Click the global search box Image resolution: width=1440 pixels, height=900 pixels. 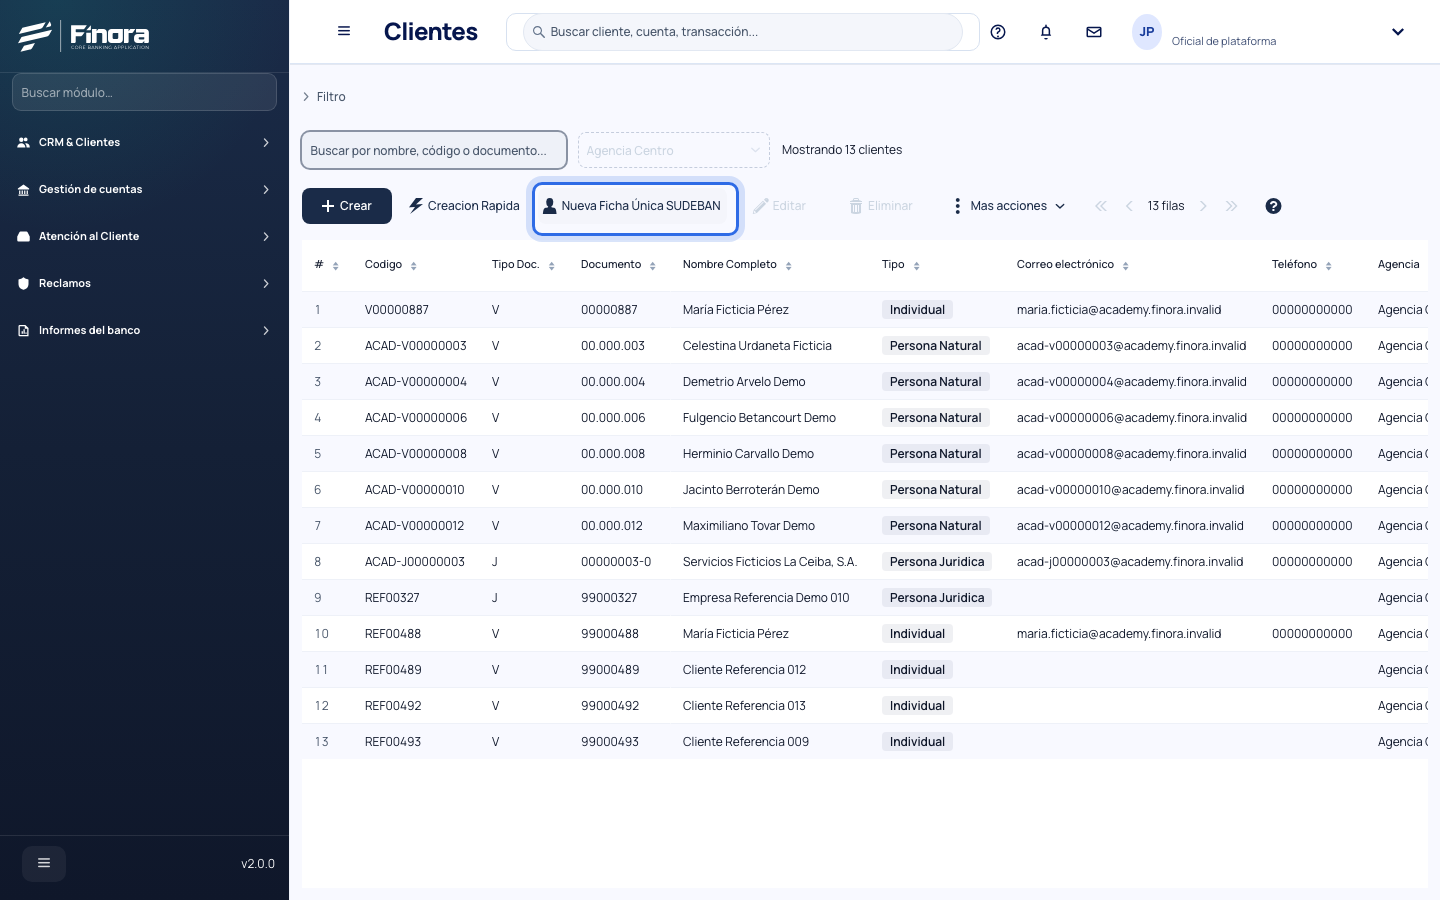click(x=743, y=32)
